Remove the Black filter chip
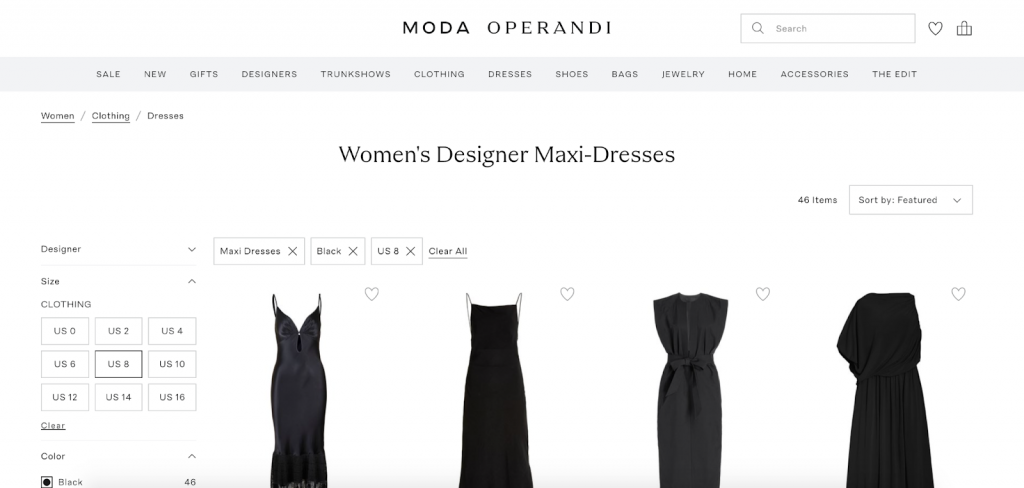Viewport: 1024px width, 488px height. tap(353, 251)
